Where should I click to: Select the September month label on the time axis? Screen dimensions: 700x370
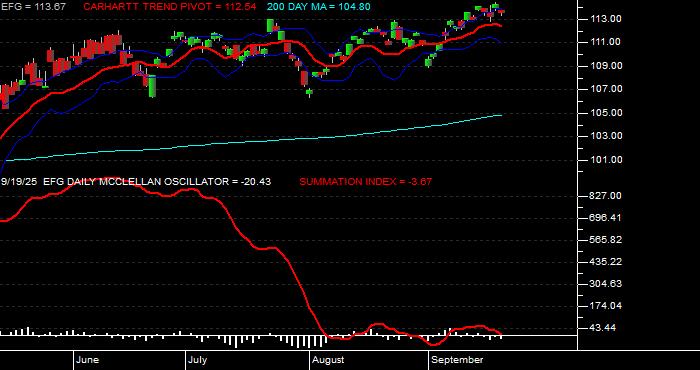[457, 360]
